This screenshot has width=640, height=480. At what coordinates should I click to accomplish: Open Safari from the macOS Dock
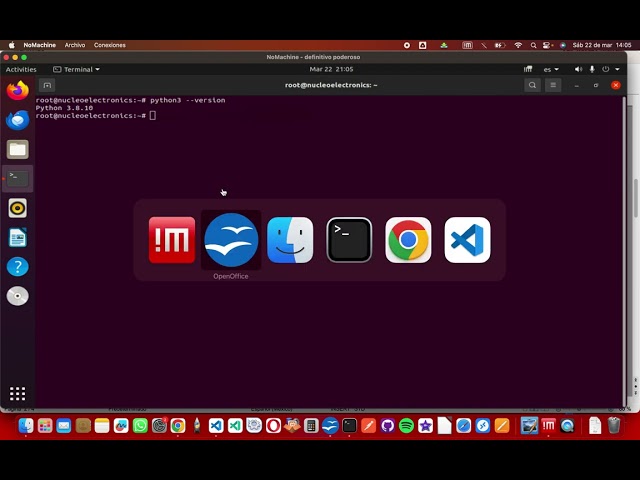pyautogui.click(x=464, y=426)
